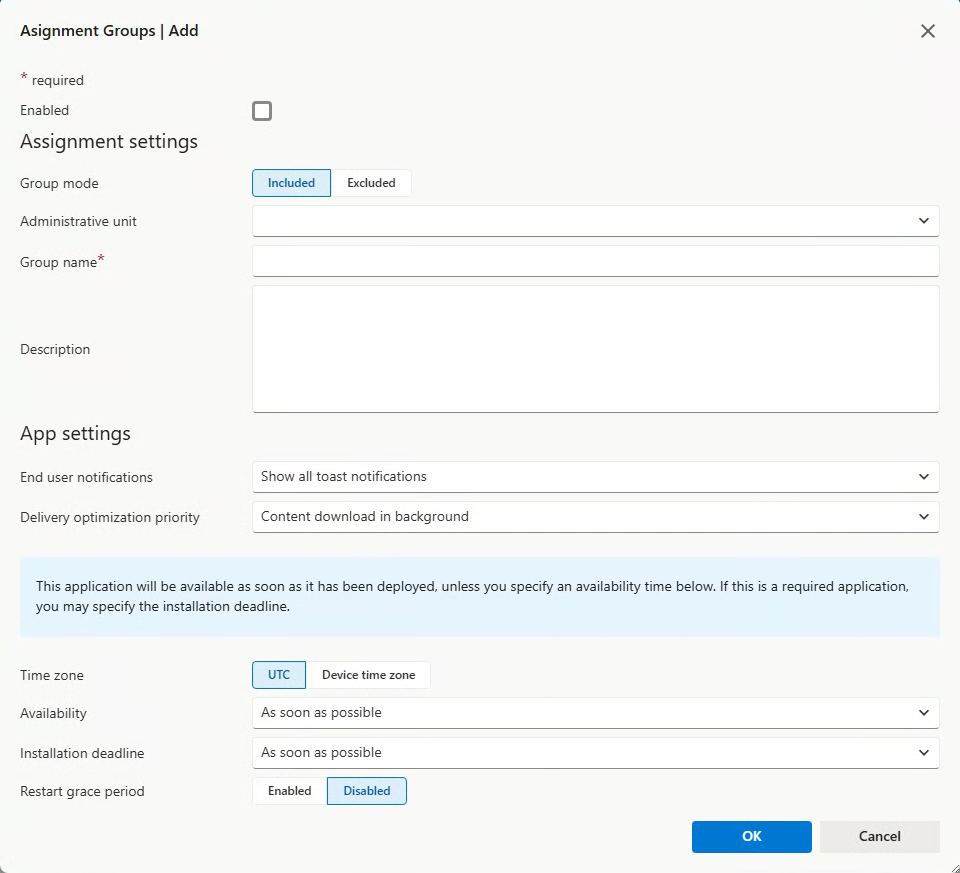Confirm with the OK button
Image resolution: width=960 pixels, height=873 pixels.
752,836
